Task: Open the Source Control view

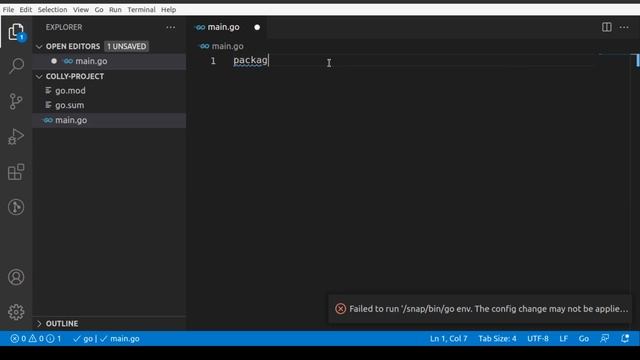Action: [x=16, y=101]
